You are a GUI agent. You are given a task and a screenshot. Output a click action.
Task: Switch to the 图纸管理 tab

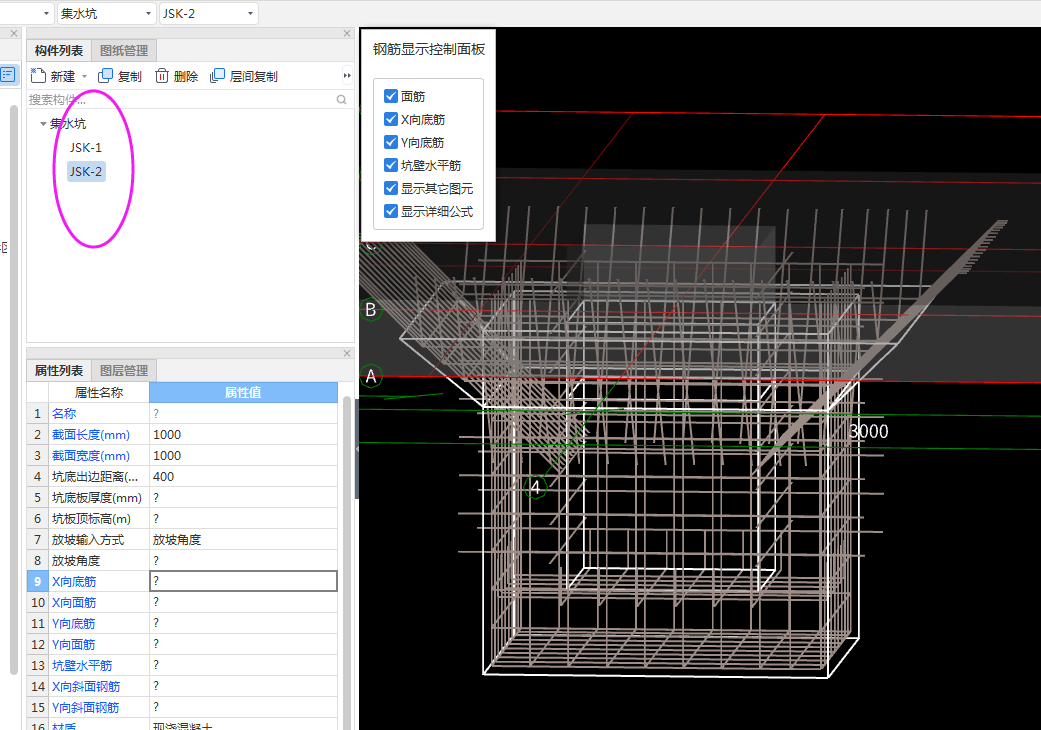tap(123, 51)
